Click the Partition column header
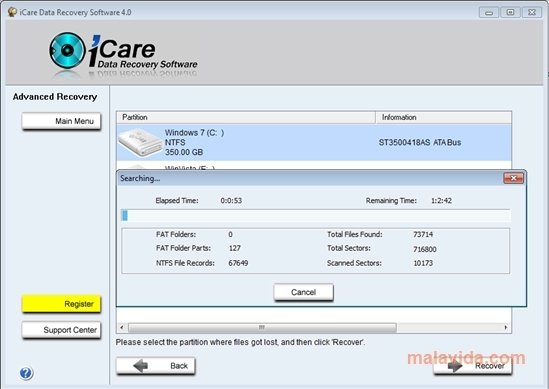This screenshot has height=389, width=549. tap(246, 117)
